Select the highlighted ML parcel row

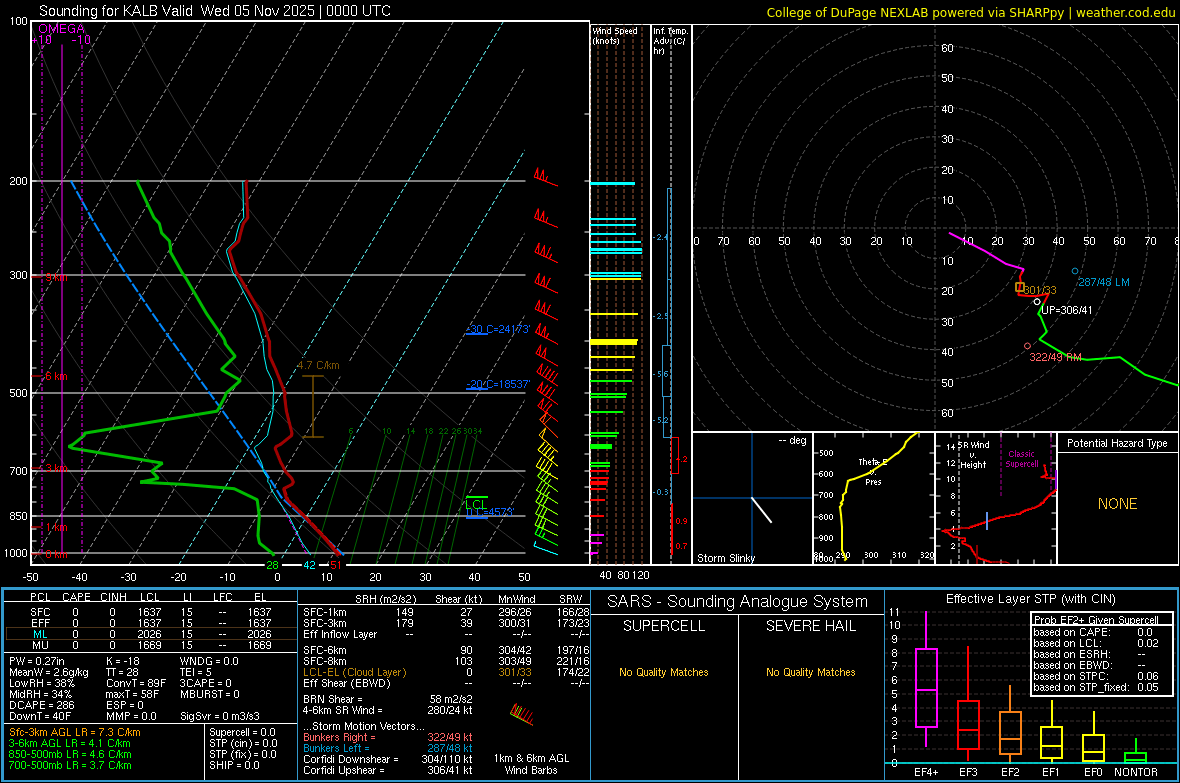click(x=151, y=634)
